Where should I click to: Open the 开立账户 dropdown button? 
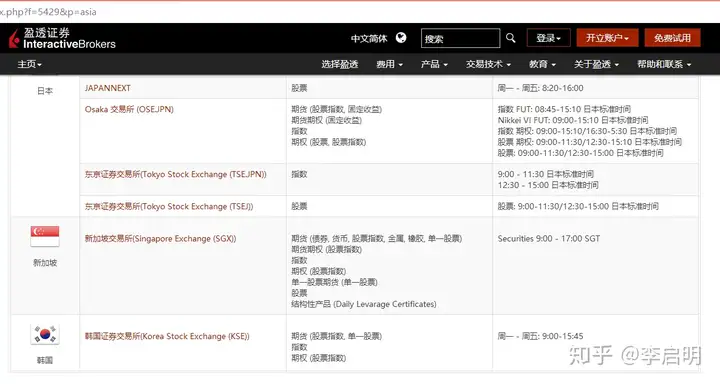point(608,38)
